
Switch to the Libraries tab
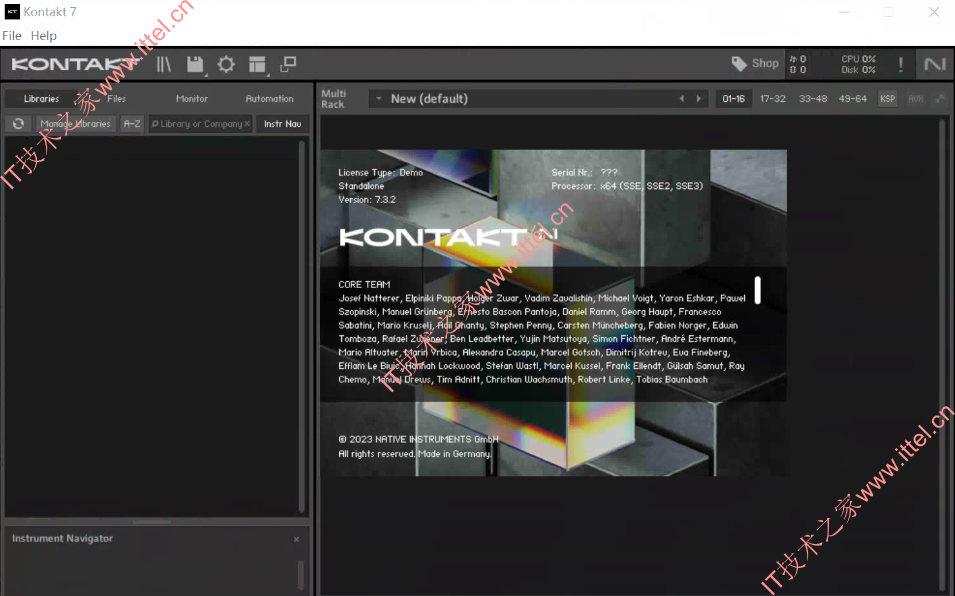[x=41, y=99]
